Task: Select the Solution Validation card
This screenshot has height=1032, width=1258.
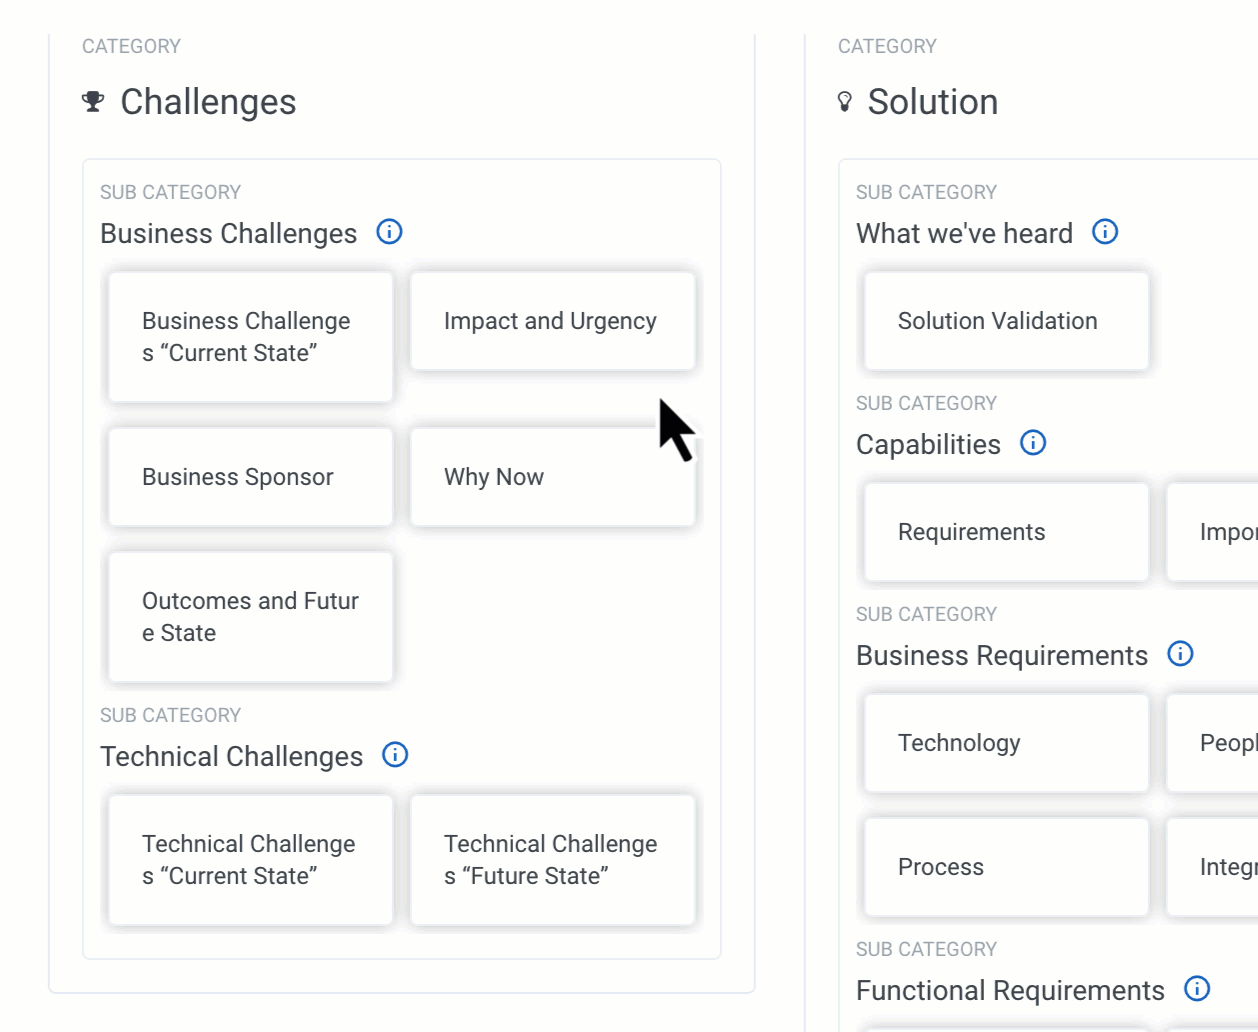Action: tap(1006, 321)
